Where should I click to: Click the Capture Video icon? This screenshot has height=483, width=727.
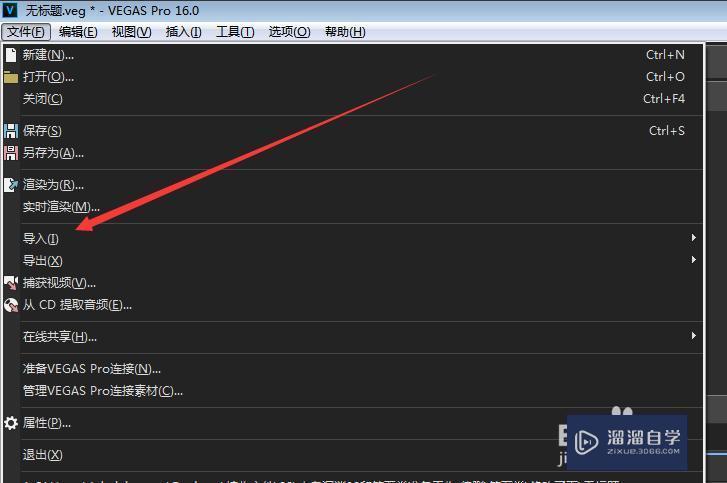(11, 283)
